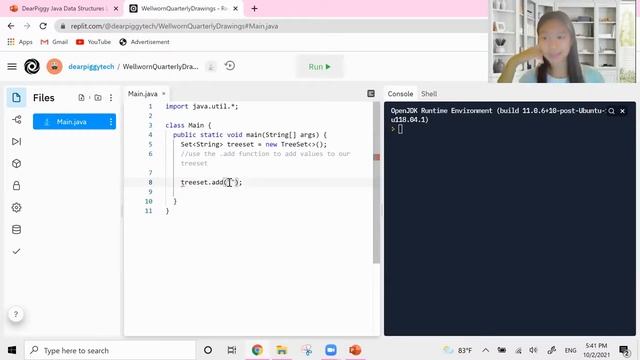Screen dimensions: 640x360
Task: Open the taskbar Cortana circle
Action: 208,350
